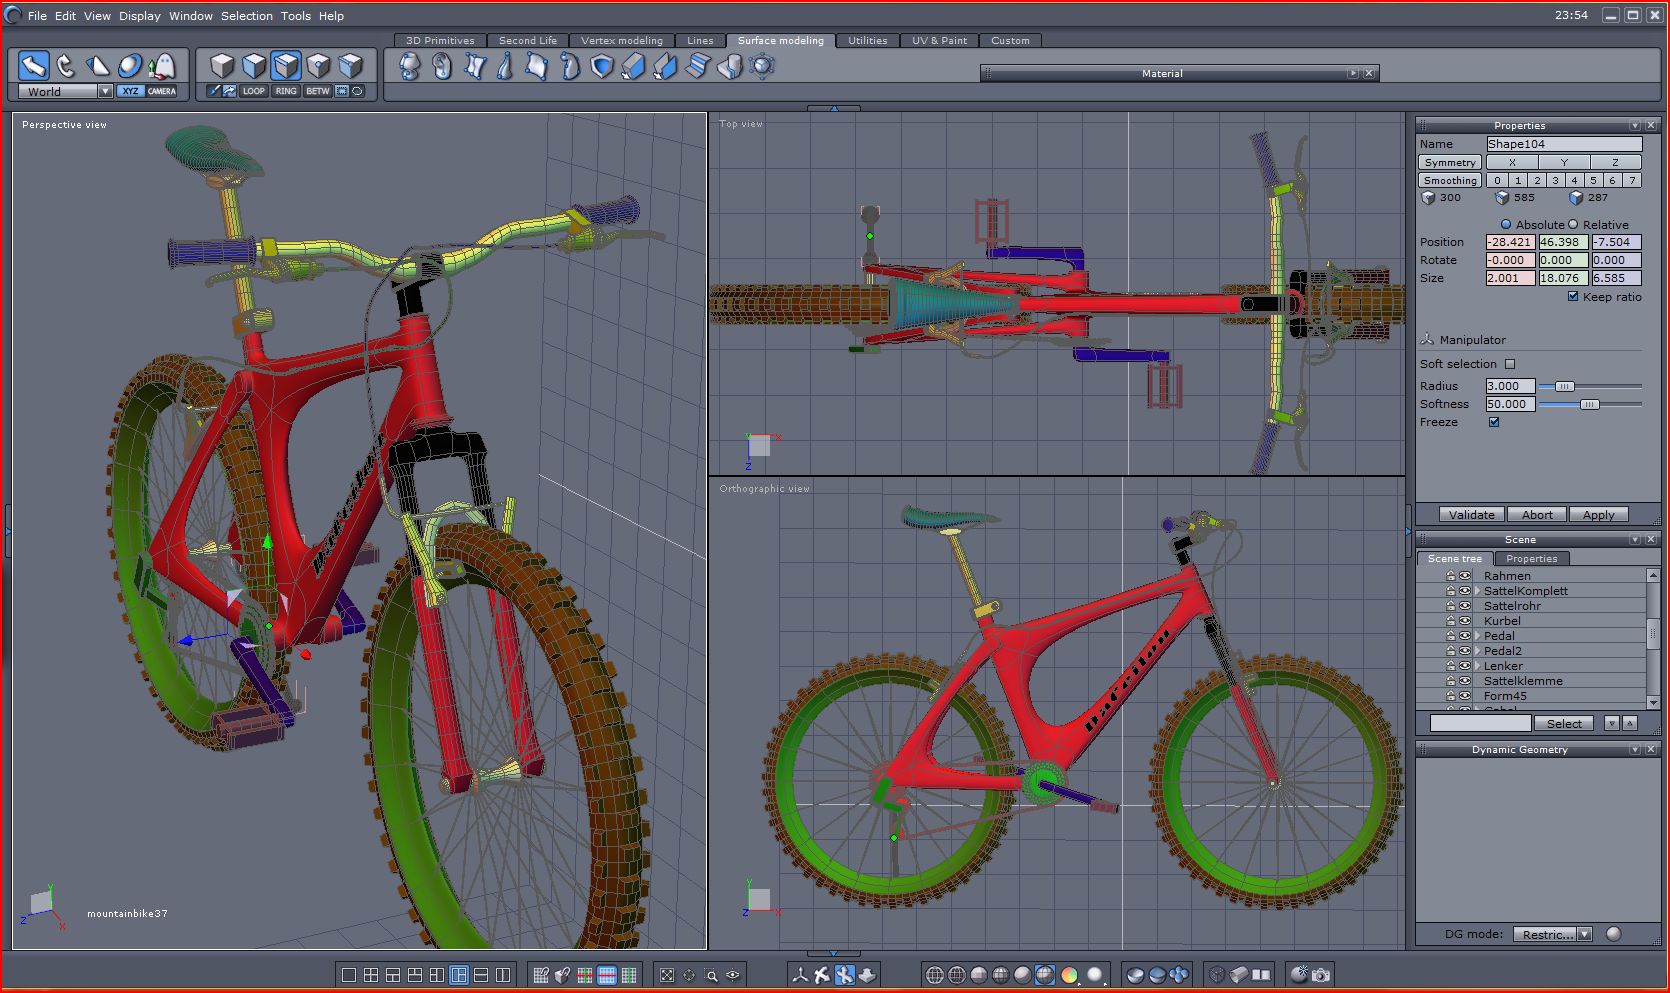Enable the Relative position radio button
Viewport: 1670px width, 993px height.
point(1573,225)
